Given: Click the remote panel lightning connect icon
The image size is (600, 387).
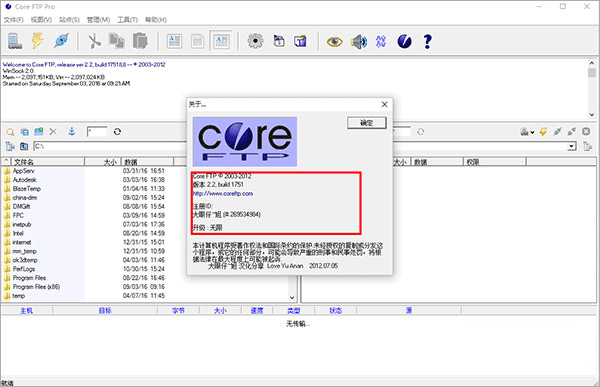Looking at the screenshot, I should pyautogui.click(x=543, y=132).
